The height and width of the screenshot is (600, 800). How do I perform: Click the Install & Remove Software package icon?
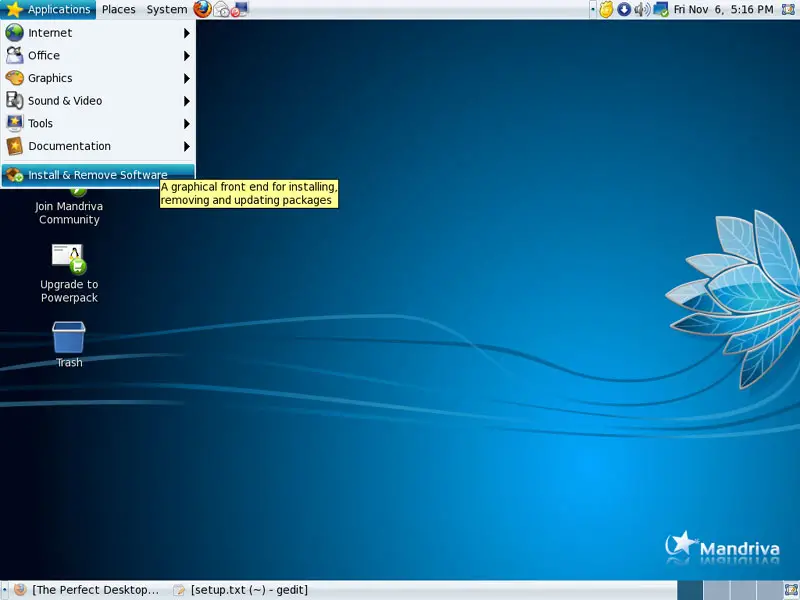[x=14, y=175]
